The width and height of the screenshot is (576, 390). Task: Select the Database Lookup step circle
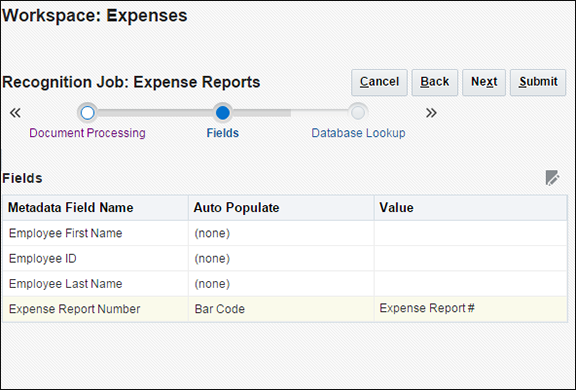point(358,113)
